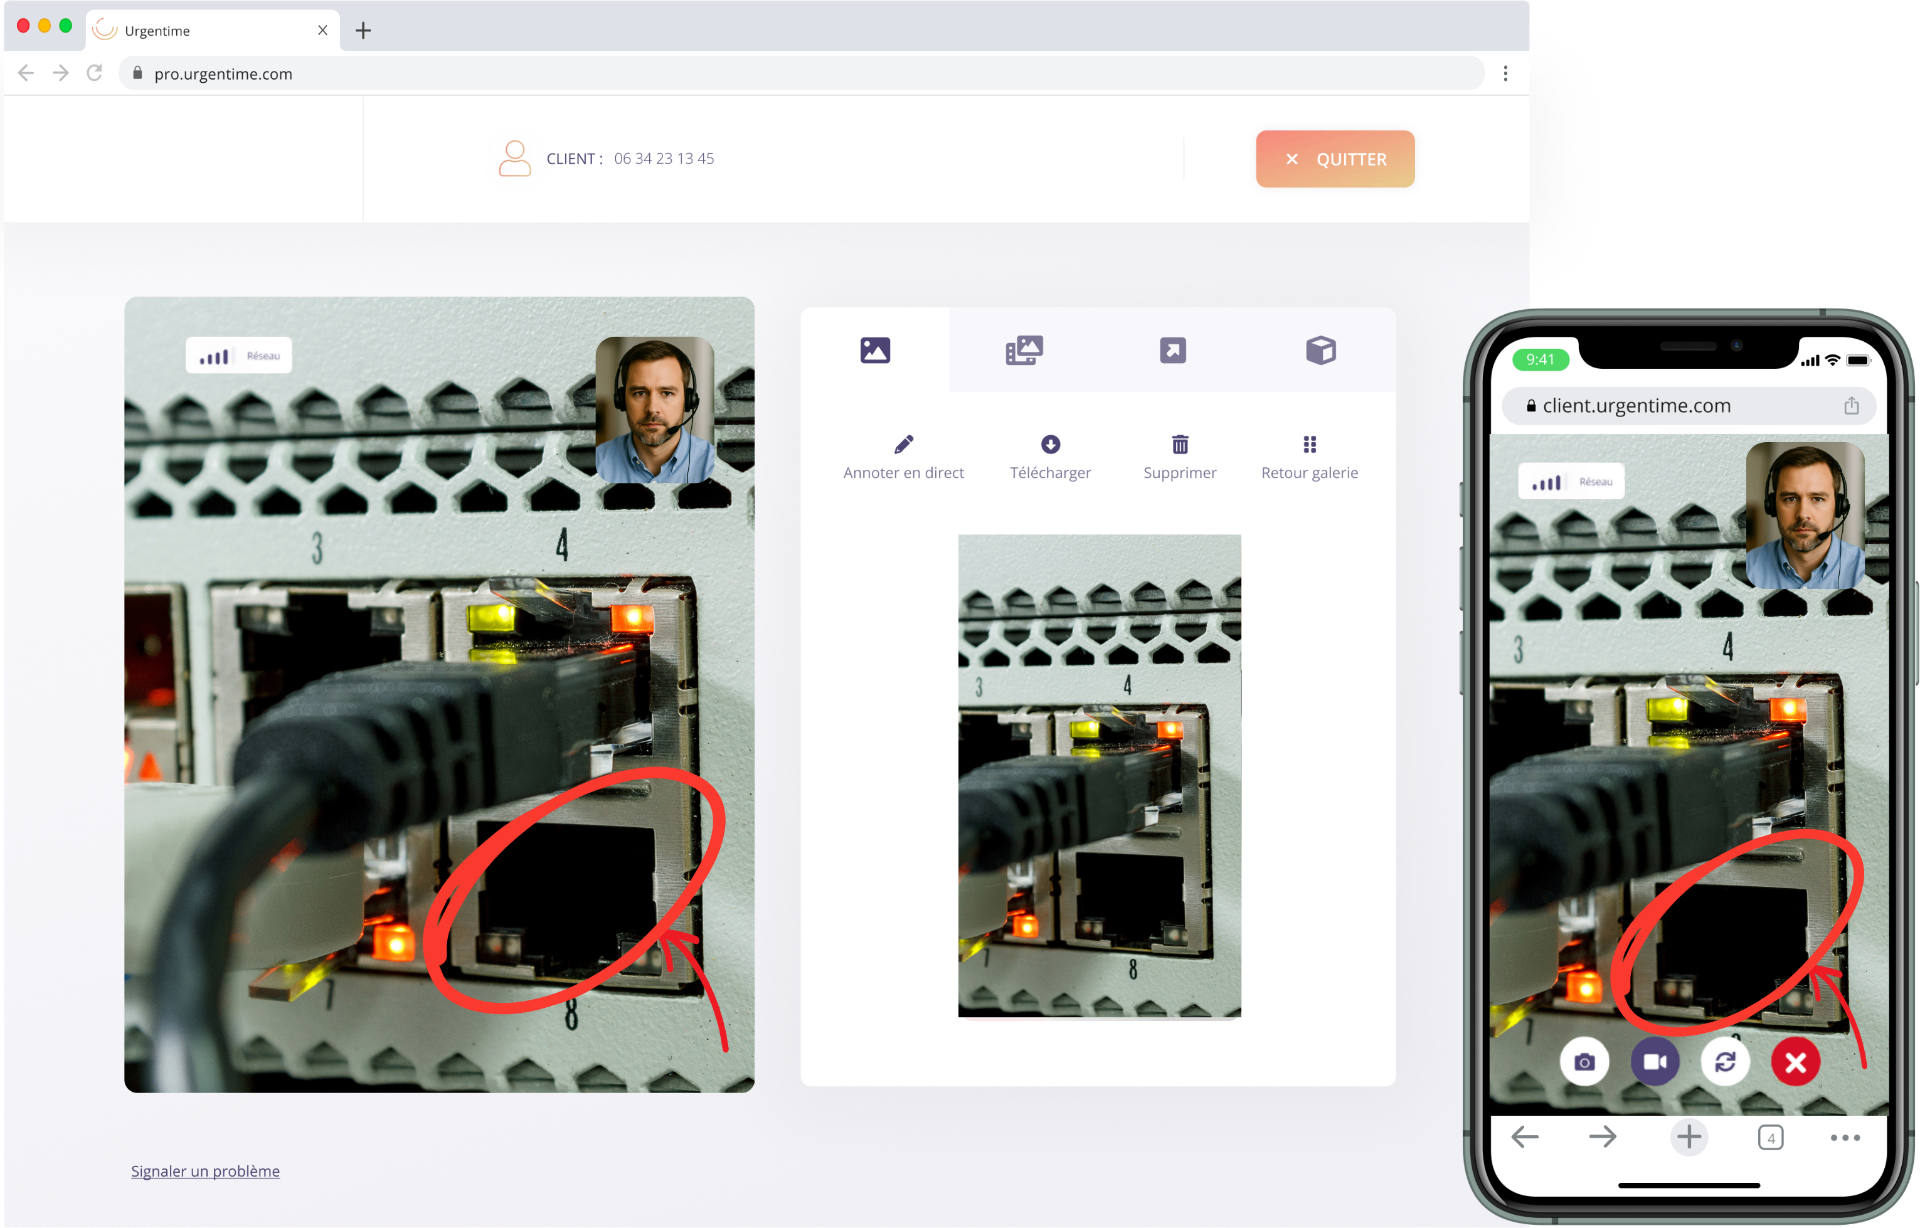Screen dimensions: 1920x1228
Task: Click the Signaler un problème link
Action: tap(205, 1171)
